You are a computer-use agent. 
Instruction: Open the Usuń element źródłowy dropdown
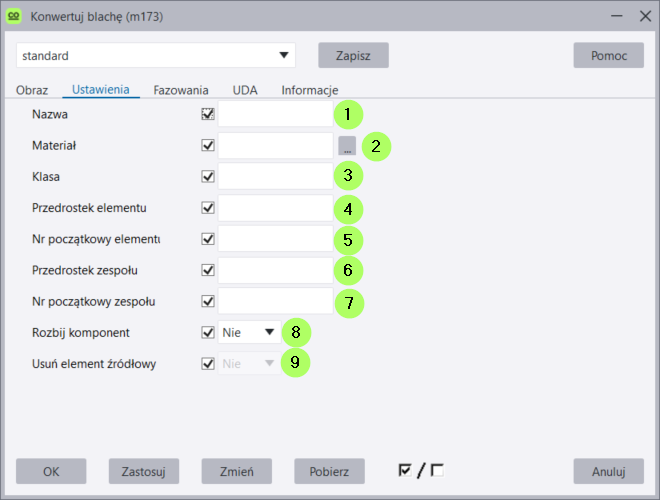pos(249,364)
